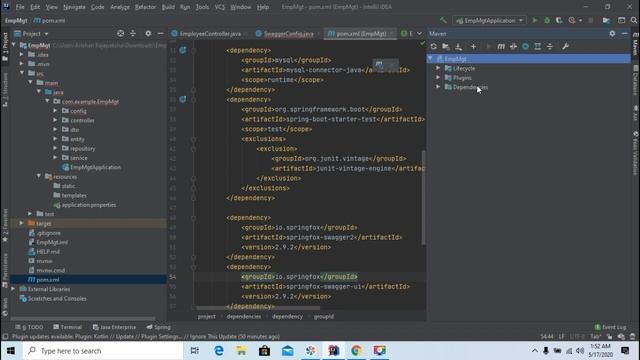Click Collapse All in Maven toolbar
Screen dimensions: 640x360
click(x=550, y=47)
